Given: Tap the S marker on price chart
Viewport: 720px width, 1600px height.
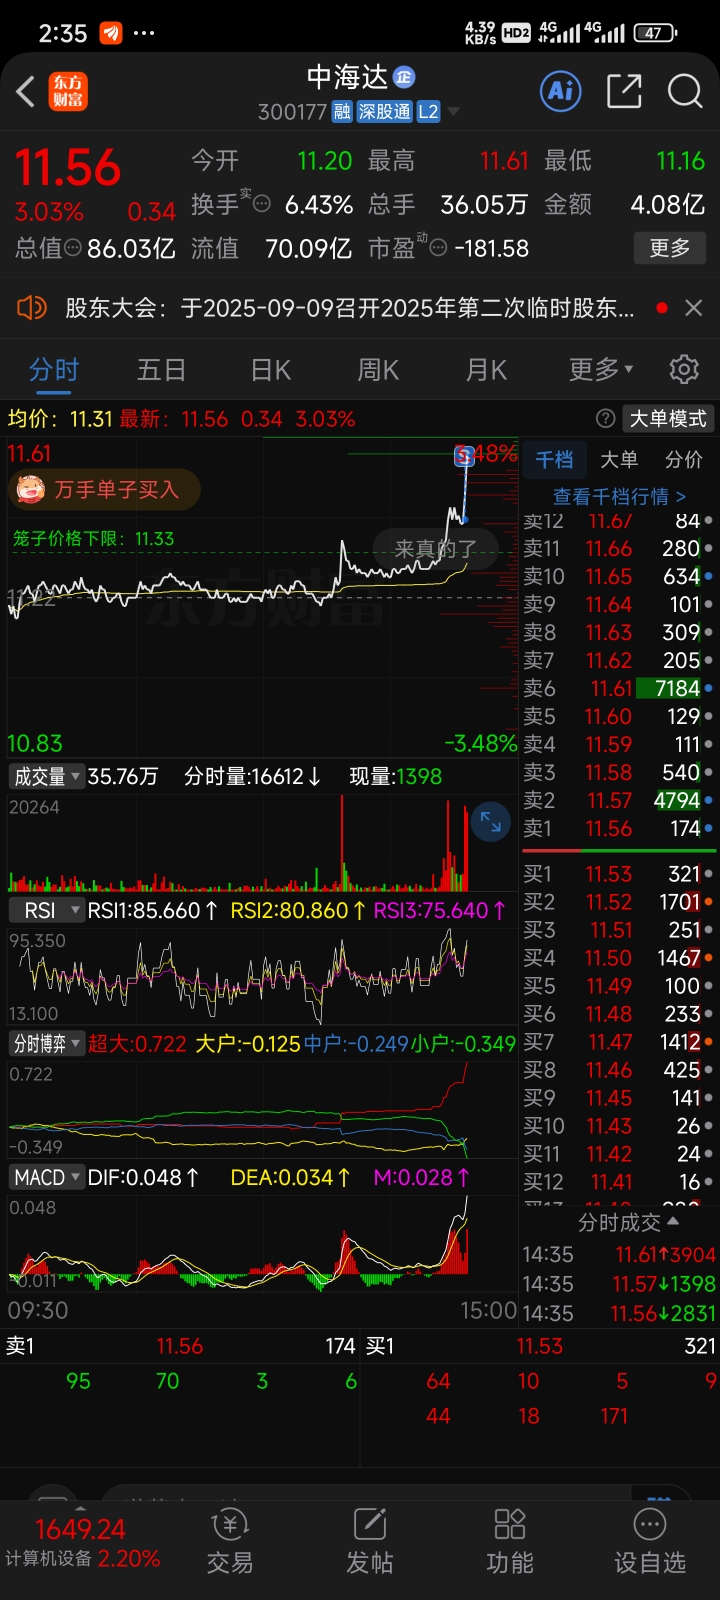Looking at the screenshot, I should (x=464, y=456).
